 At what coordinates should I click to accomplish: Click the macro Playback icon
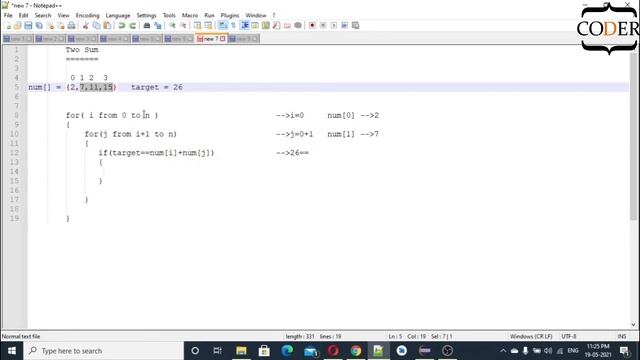334,26
